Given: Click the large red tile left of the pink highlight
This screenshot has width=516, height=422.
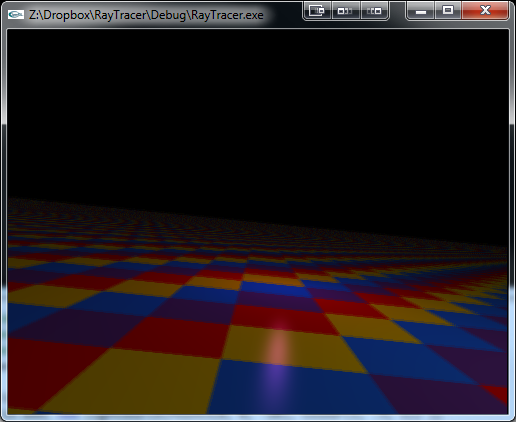Looking at the screenshot, I should (172, 337).
